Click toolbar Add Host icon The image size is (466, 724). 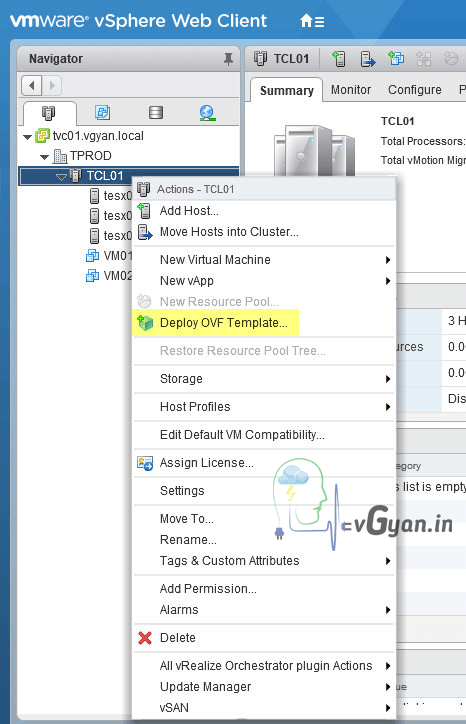pyautogui.click(x=339, y=59)
